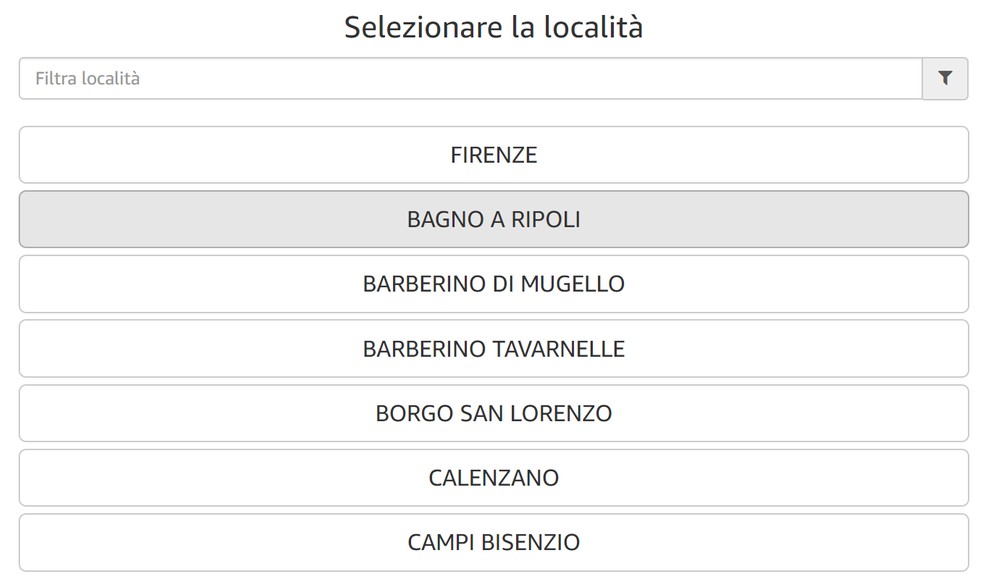Click the CALENZANO list button
The image size is (1000, 575).
click(494, 478)
